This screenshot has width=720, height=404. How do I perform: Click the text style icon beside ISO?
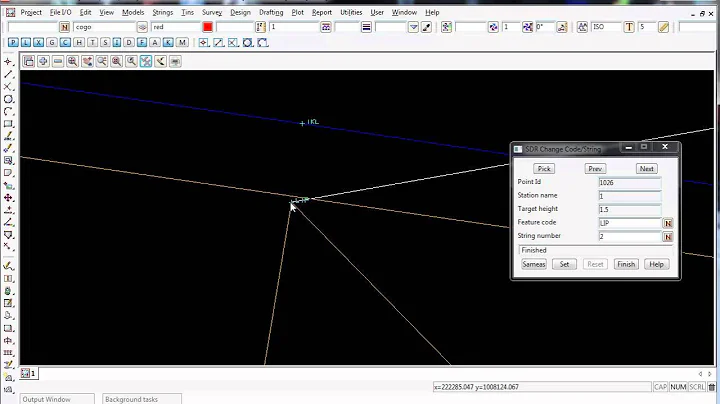click(582, 27)
